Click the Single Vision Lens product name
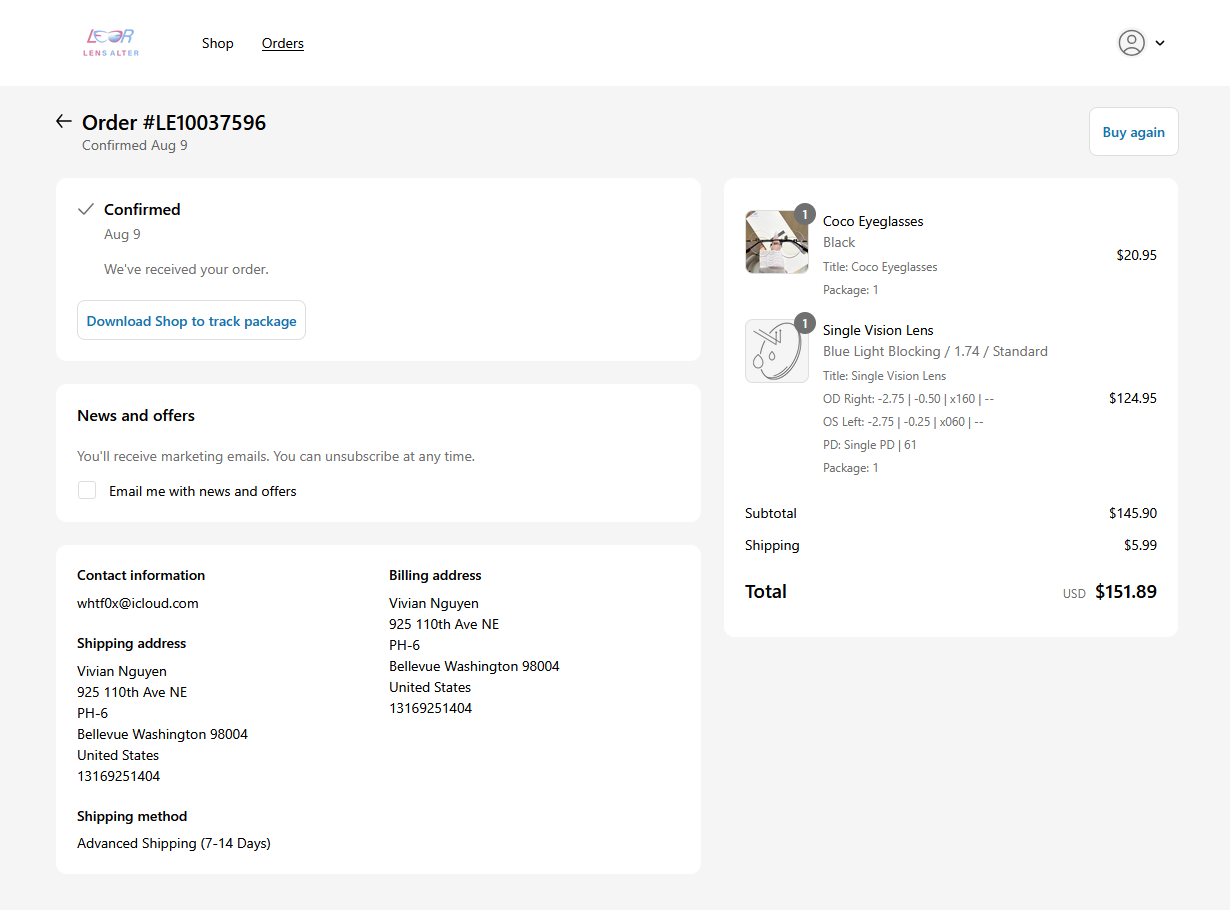This screenshot has width=1230, height=910. 878,330
